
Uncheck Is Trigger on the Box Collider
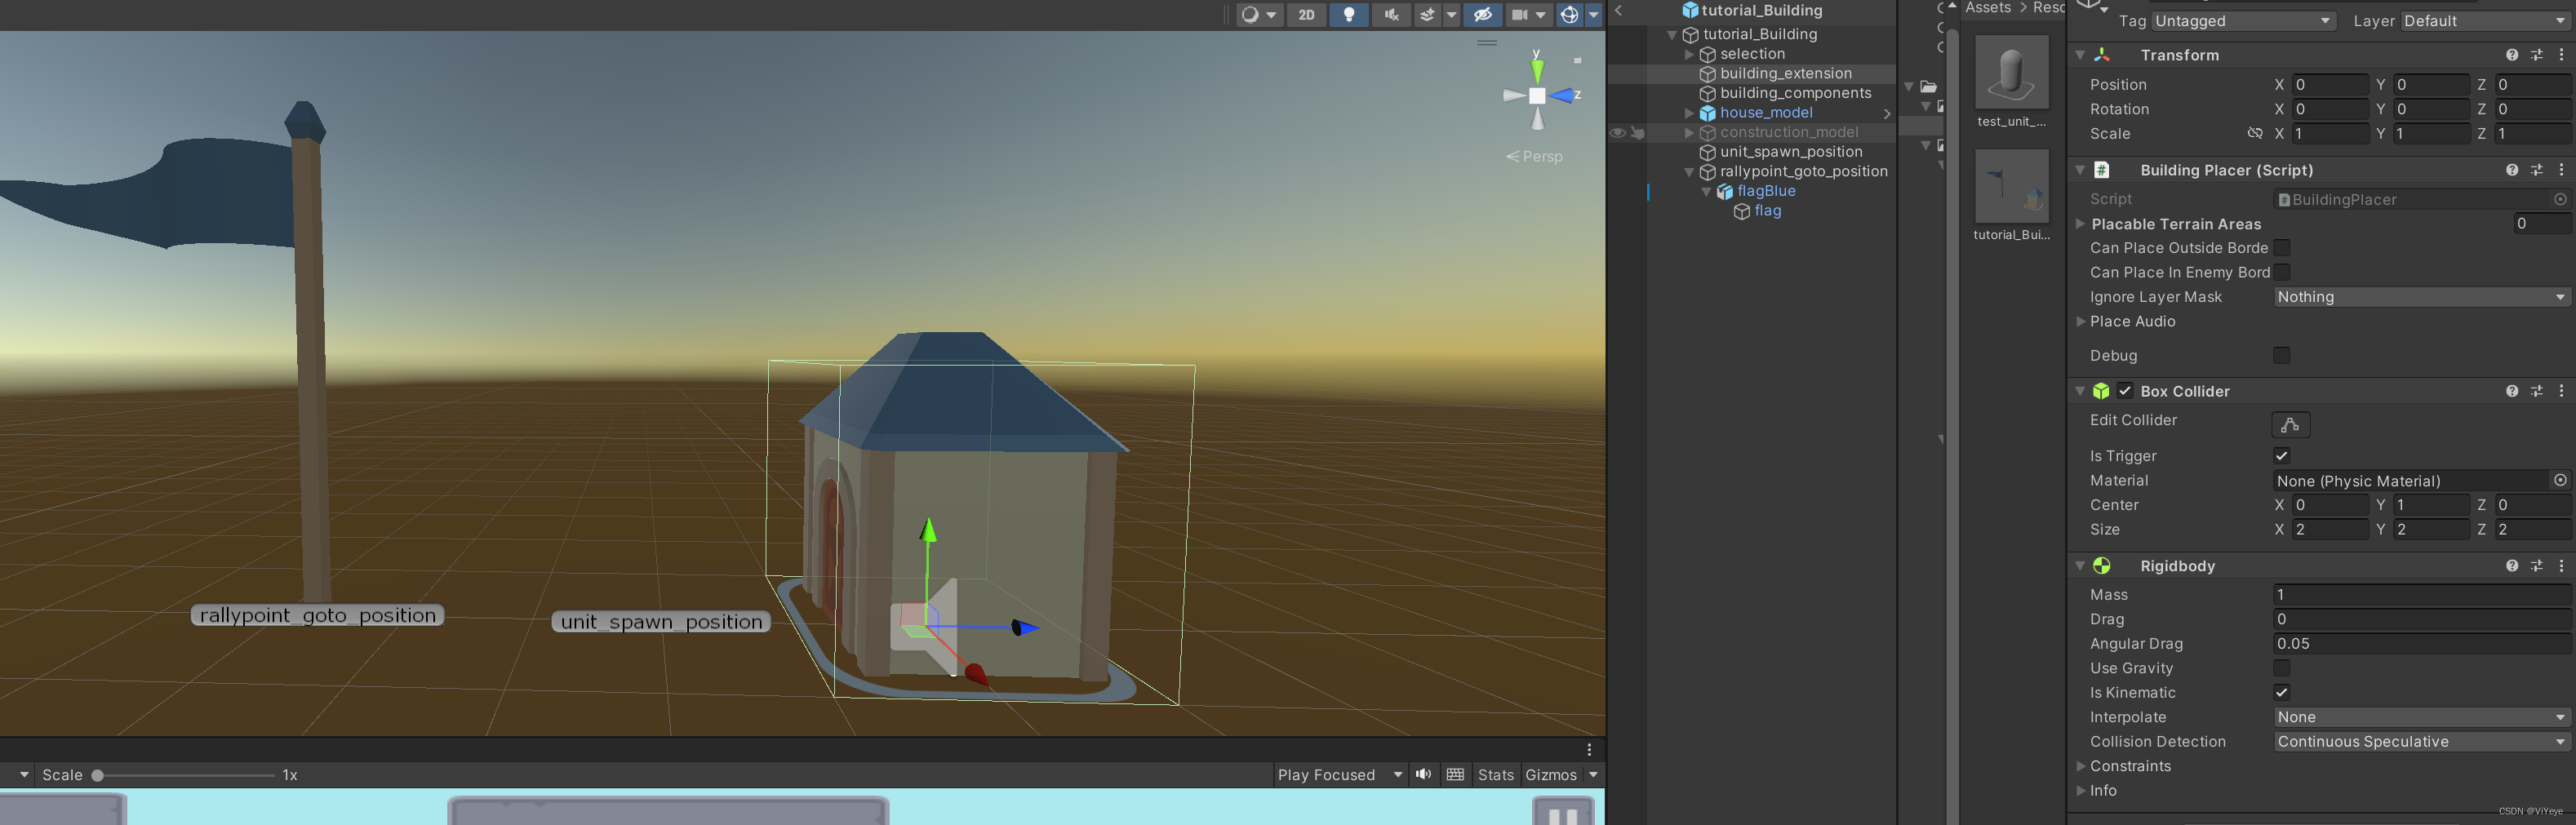tap(2281, 455)
